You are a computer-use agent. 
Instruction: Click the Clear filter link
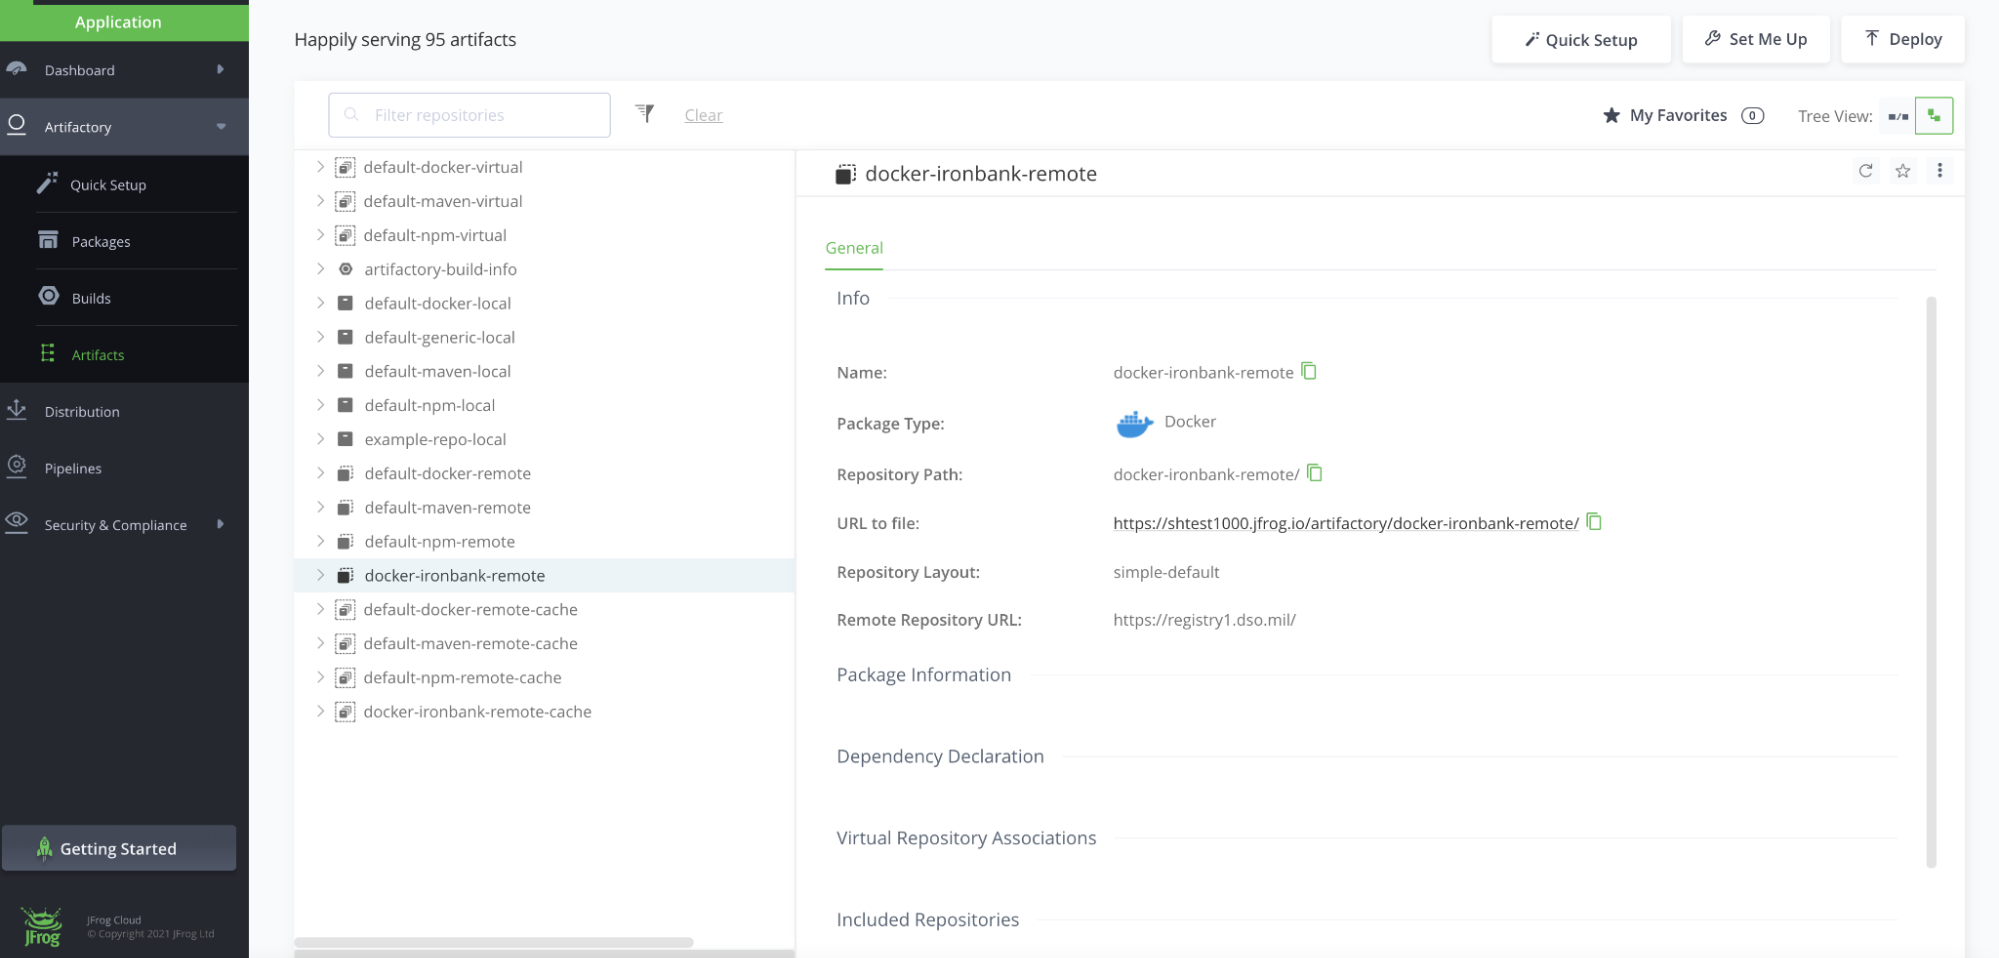click(703, 115)
